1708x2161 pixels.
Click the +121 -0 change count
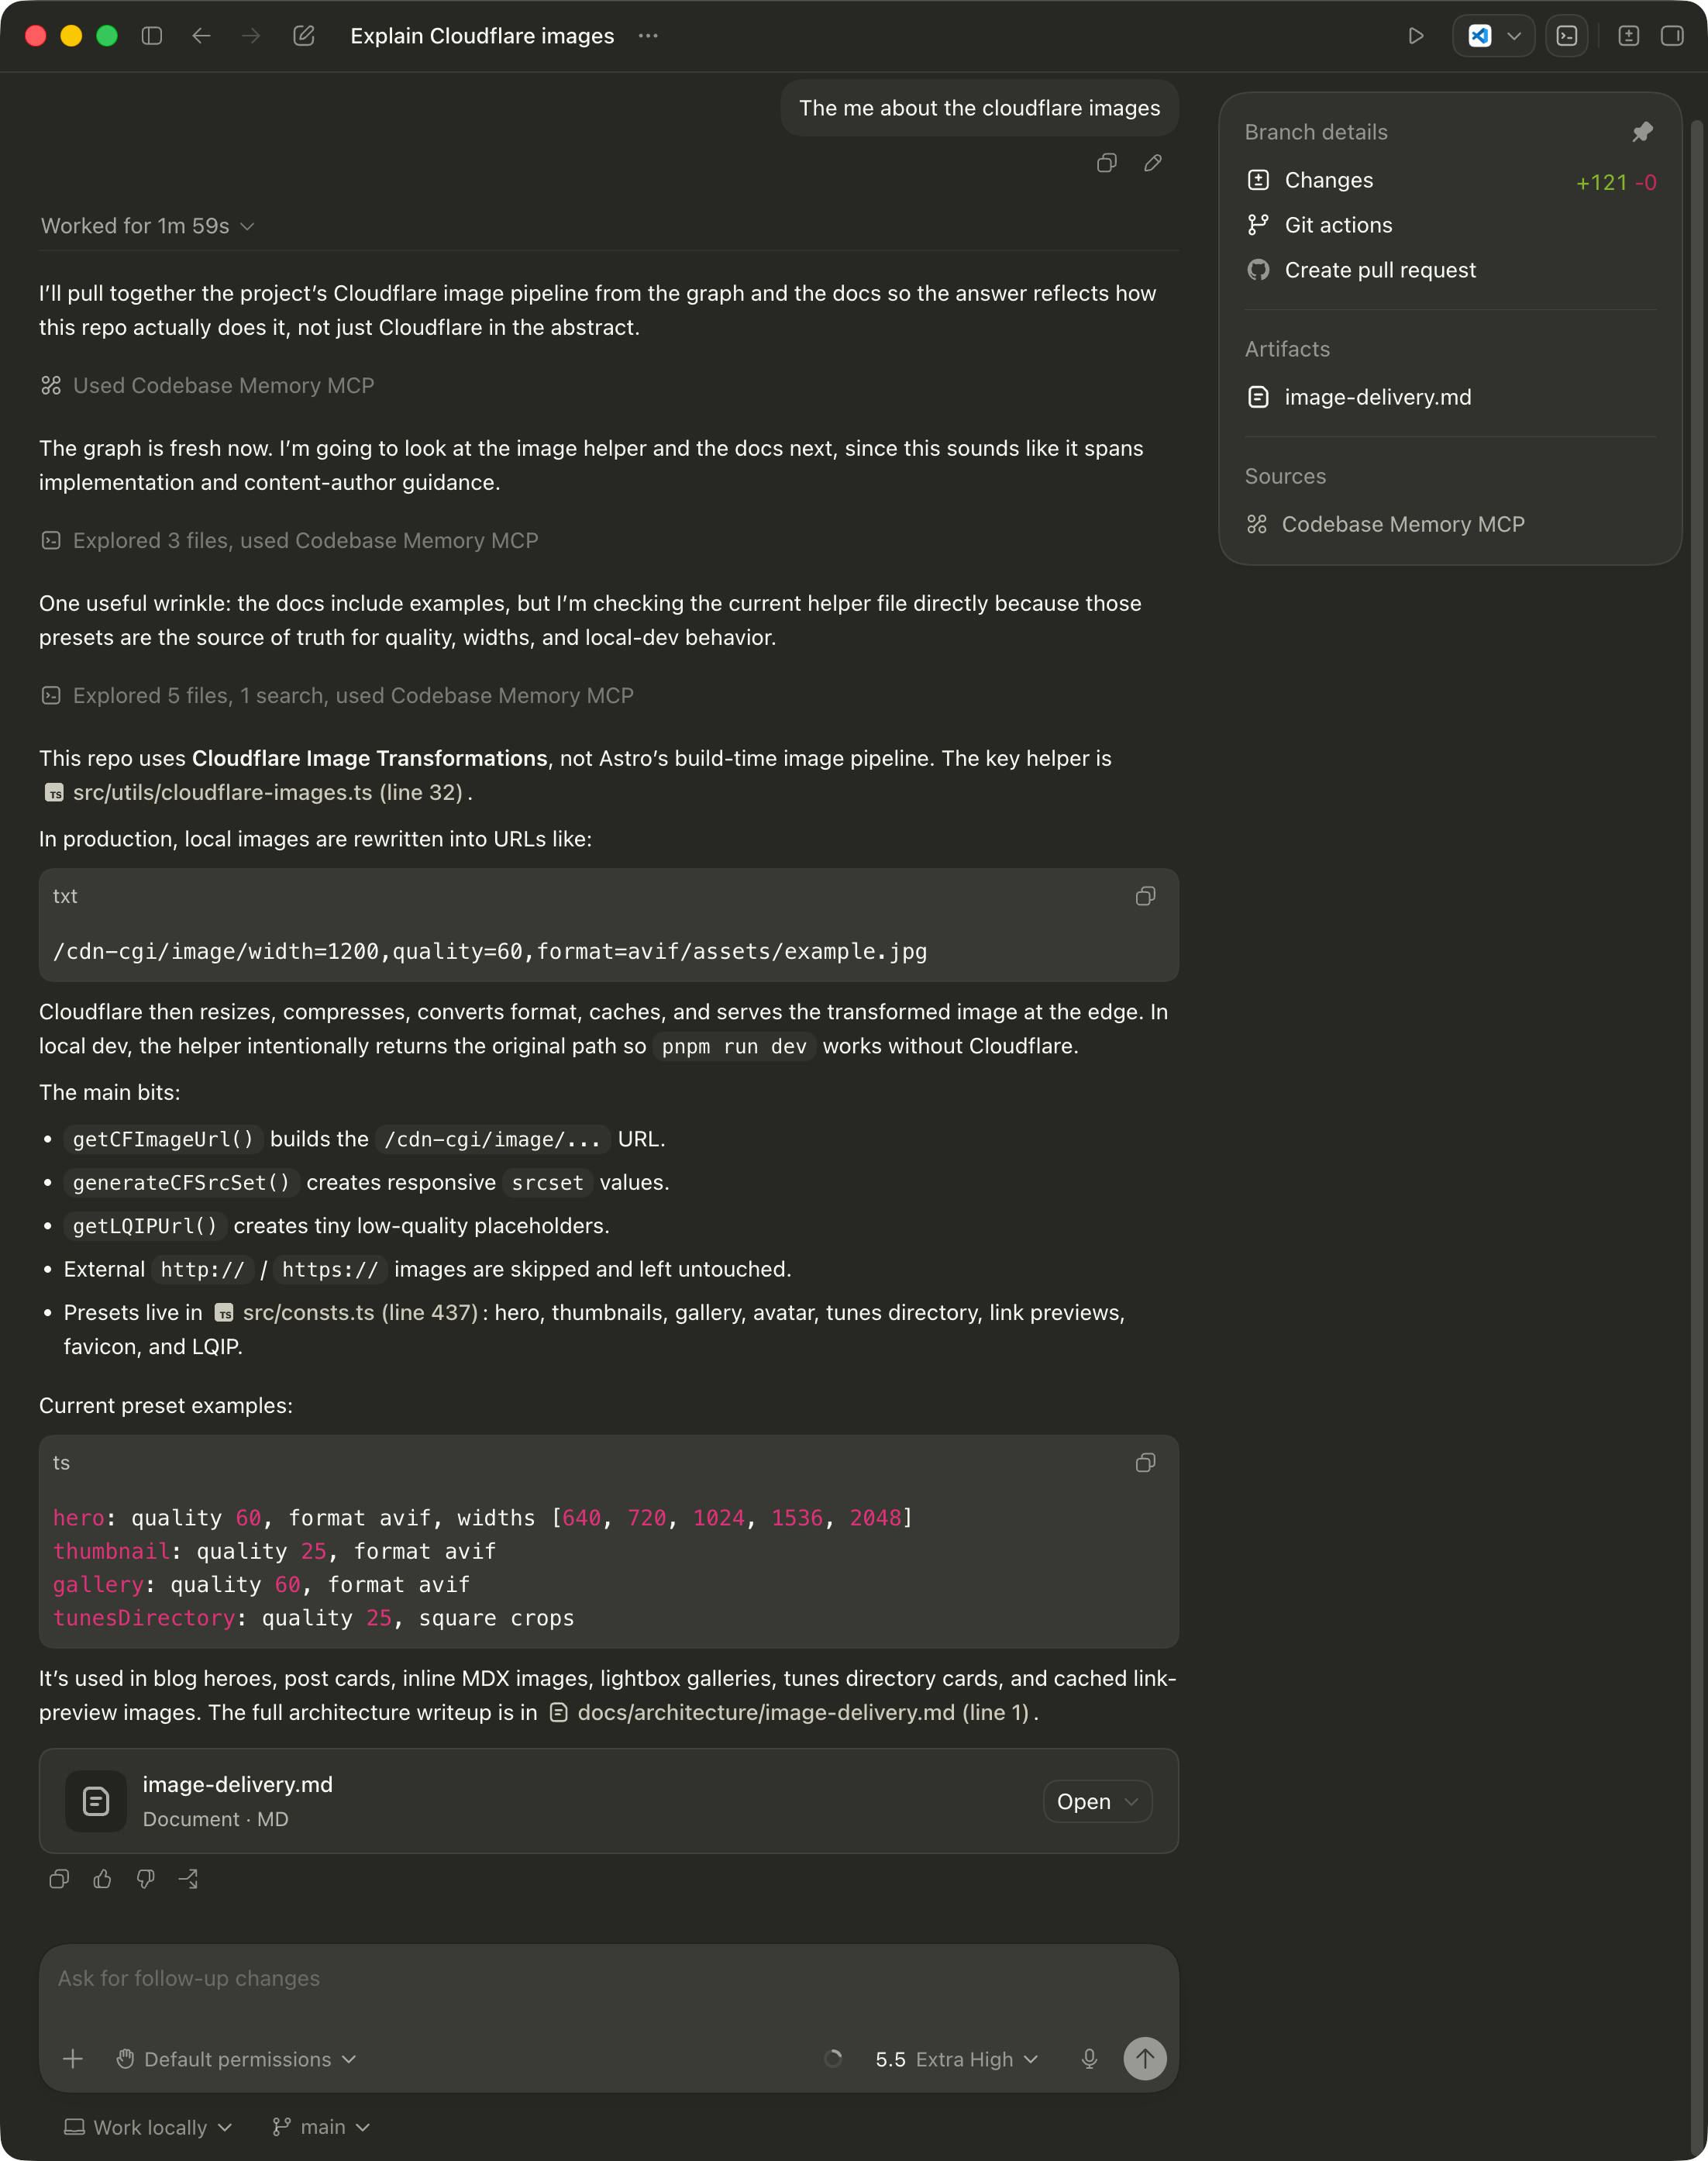tap(1616, 182)
